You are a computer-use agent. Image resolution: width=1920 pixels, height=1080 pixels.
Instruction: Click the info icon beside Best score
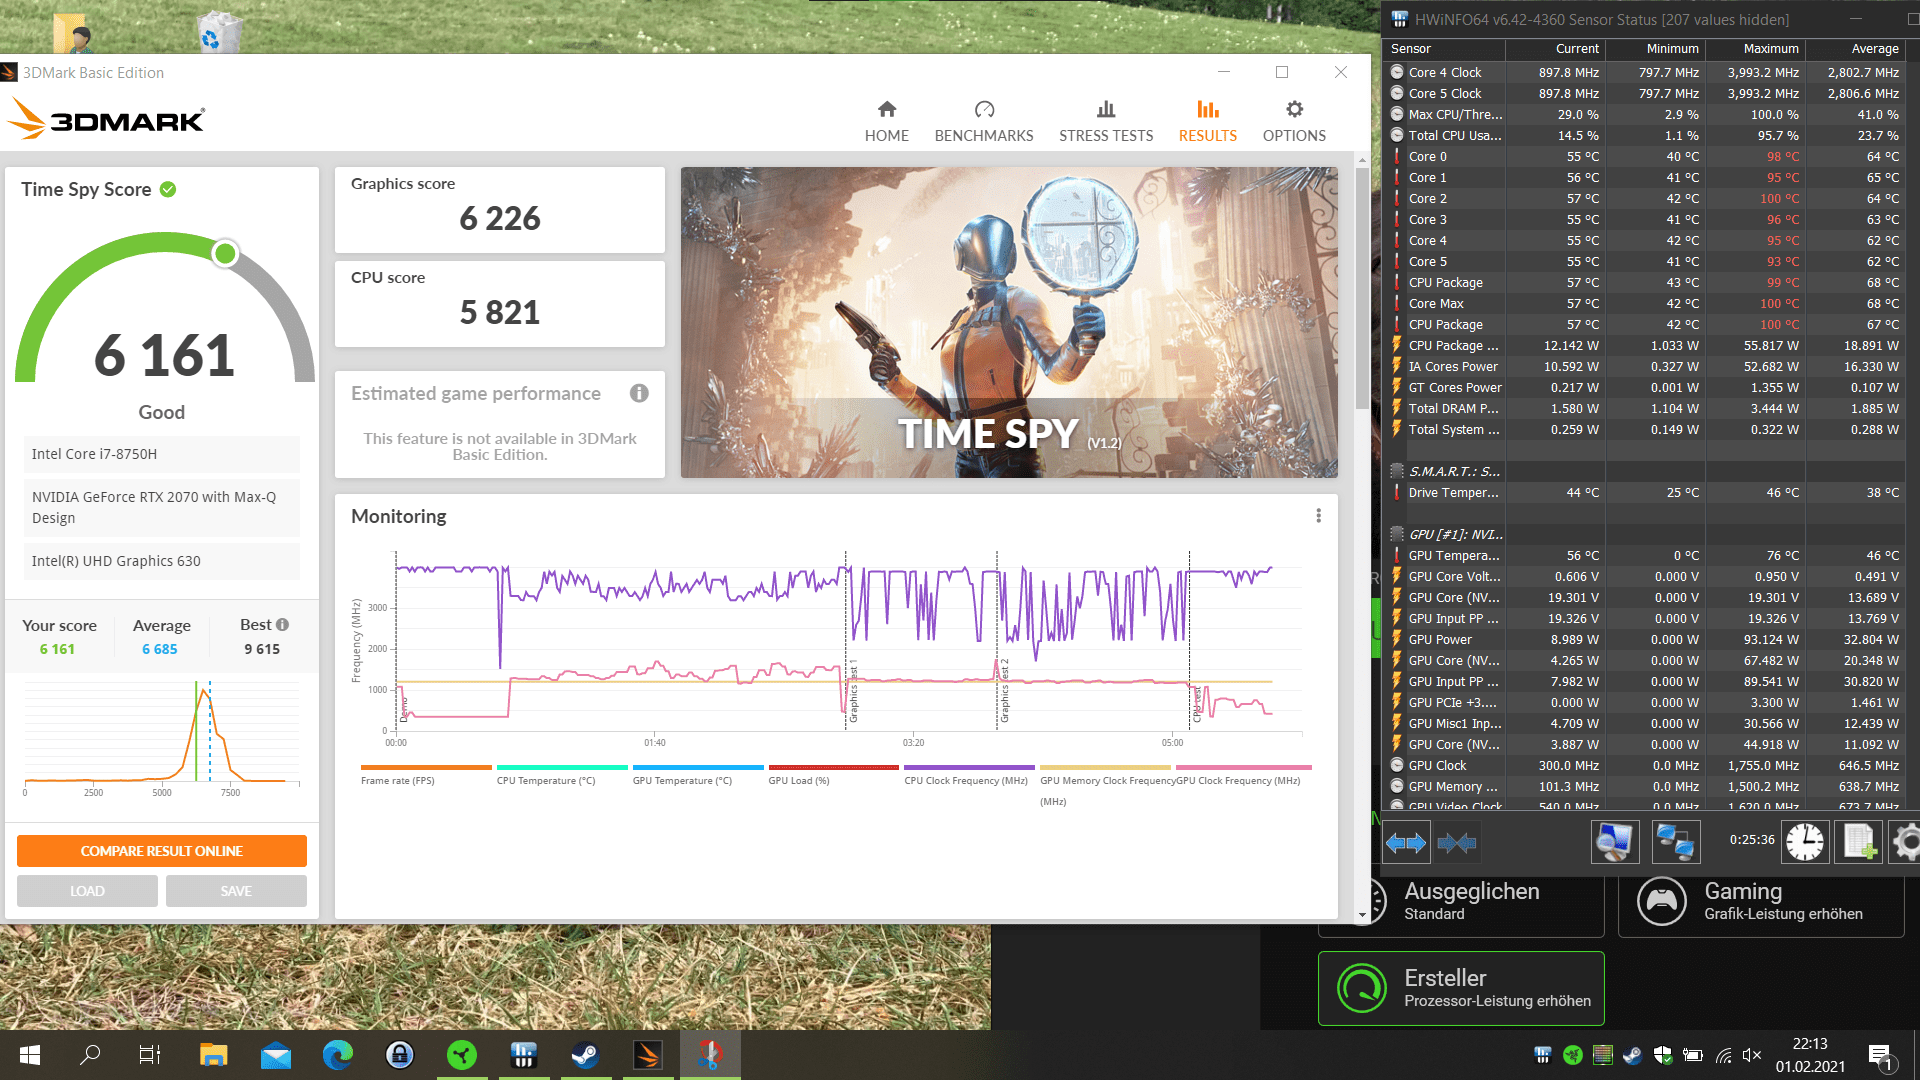coord(283,624)
